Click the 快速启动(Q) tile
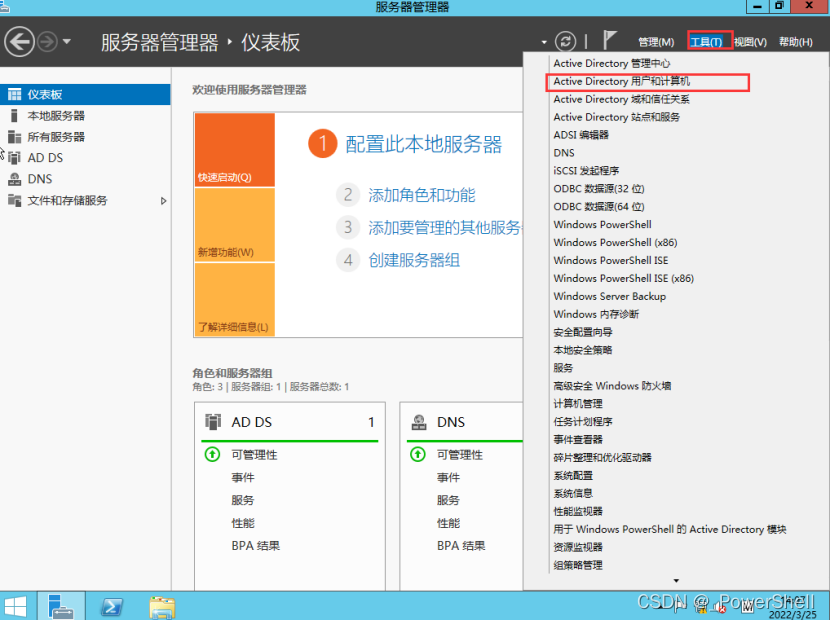830x621 pixels. [x=234, y=150]
